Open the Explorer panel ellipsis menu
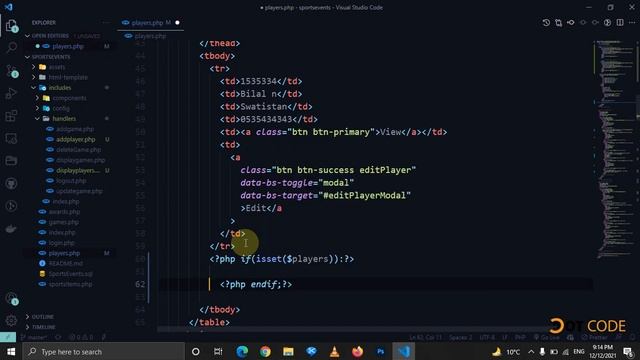640x360 pixels. pos(106,23)
